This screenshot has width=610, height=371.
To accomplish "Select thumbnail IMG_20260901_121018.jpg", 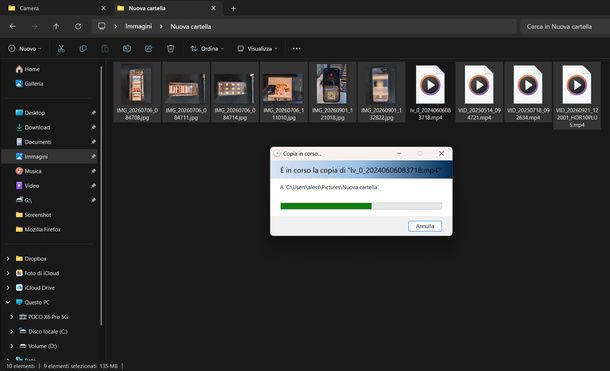I will 332,93.
